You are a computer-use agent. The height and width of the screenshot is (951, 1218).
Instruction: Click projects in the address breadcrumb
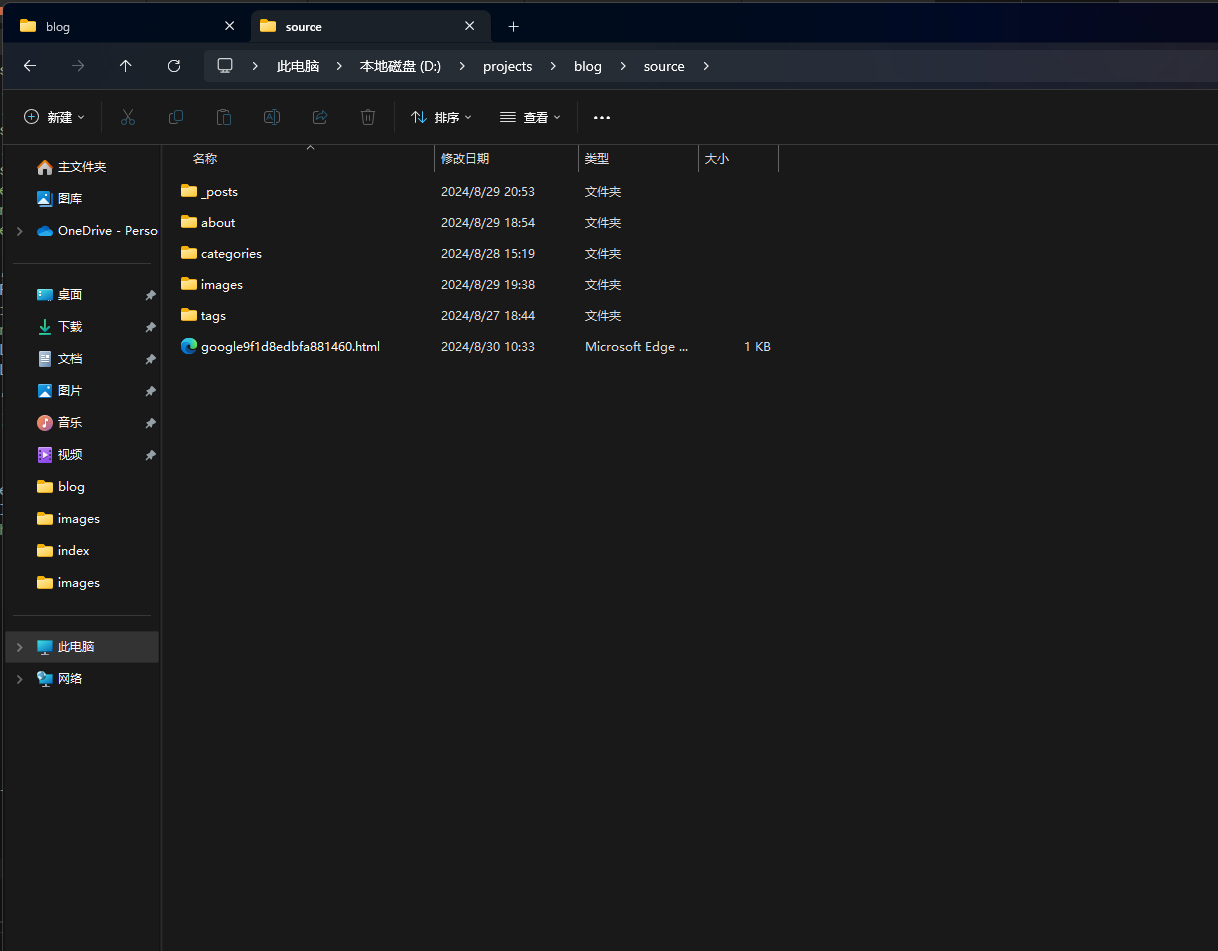click(507, 66)
